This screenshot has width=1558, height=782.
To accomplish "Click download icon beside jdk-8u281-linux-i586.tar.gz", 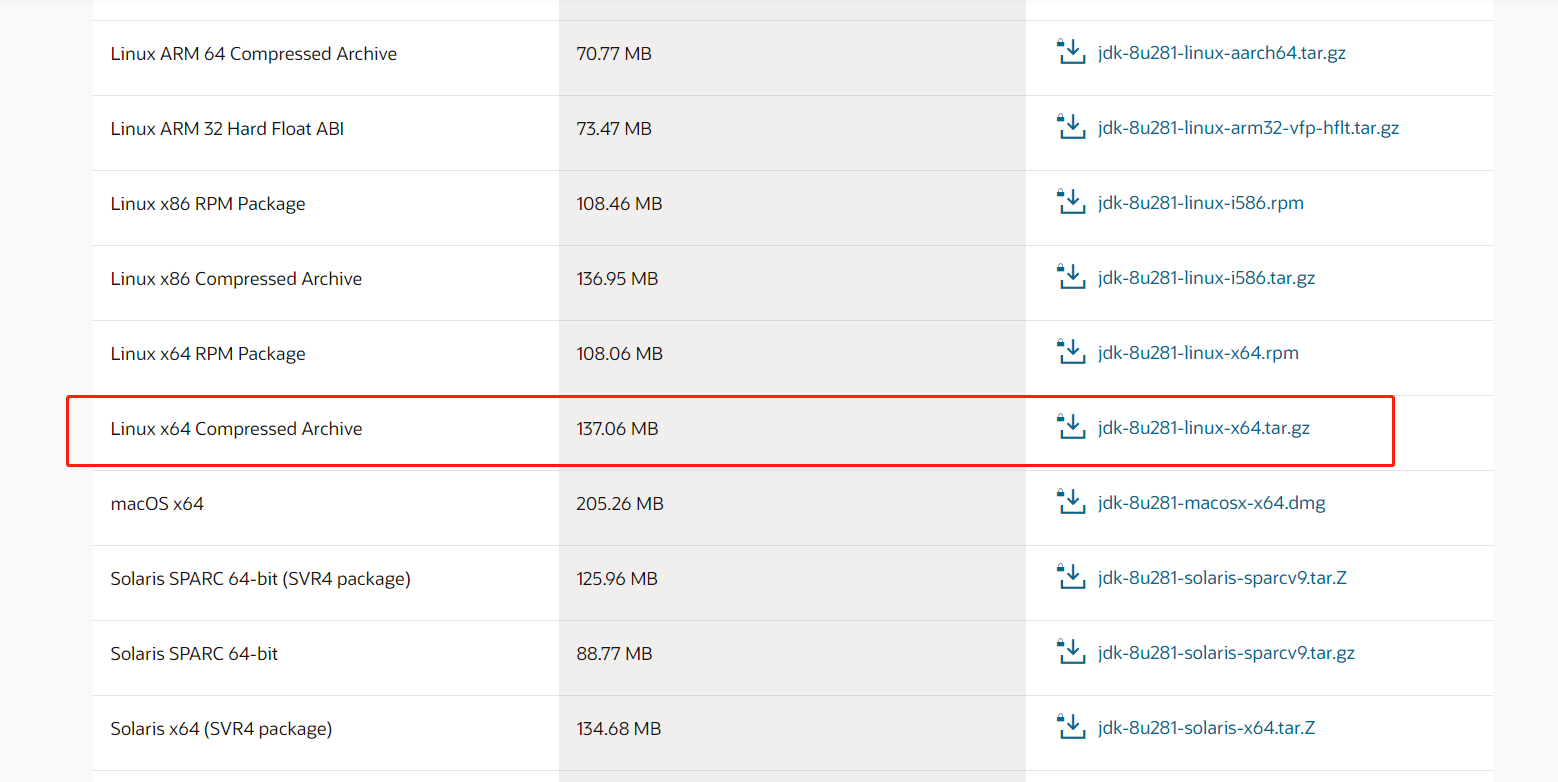I will 1071,277.
